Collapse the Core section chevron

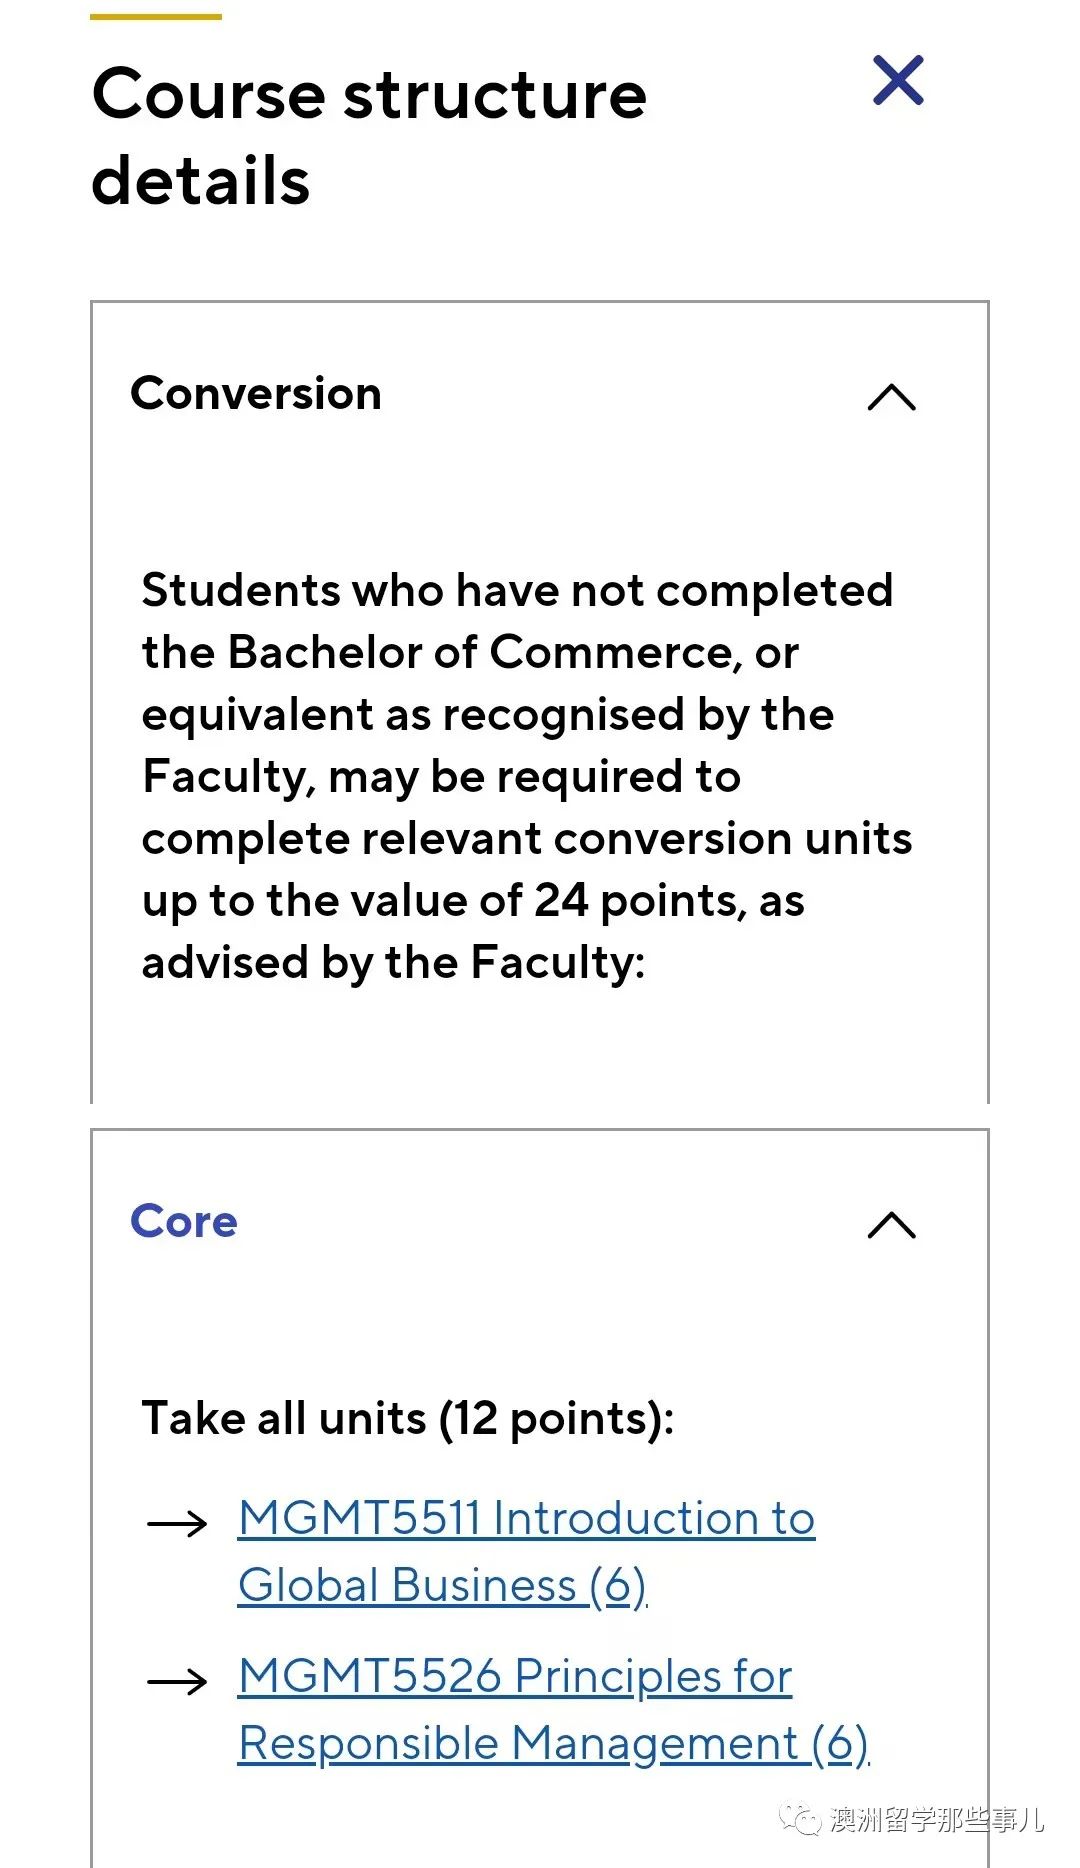(x=891, y=1224)
